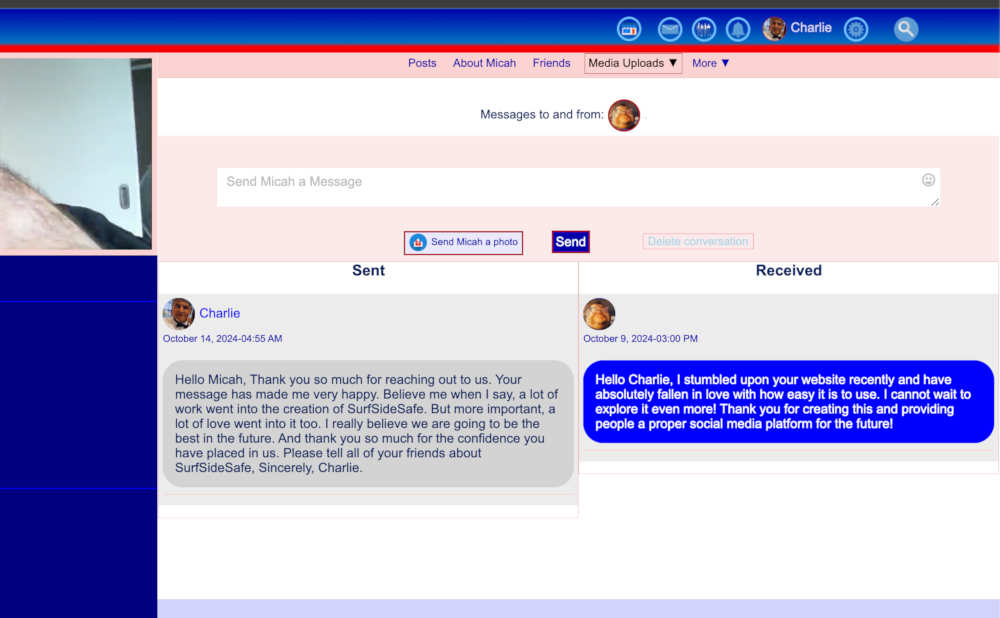
Task: Click Send Micah a photo button
Action: 464,242
